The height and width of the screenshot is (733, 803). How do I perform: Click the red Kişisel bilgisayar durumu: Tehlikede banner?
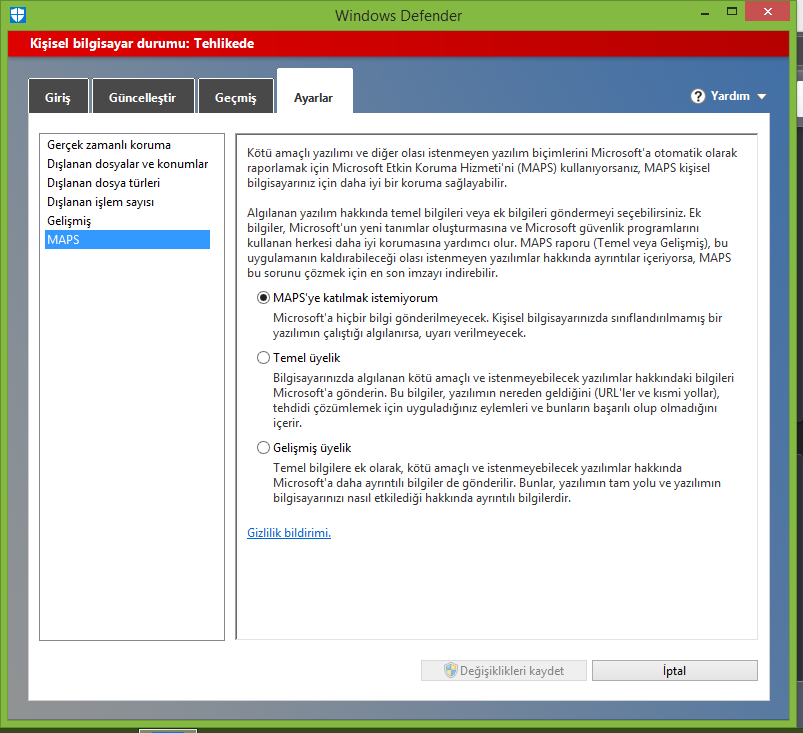click(x=398, y=44)
